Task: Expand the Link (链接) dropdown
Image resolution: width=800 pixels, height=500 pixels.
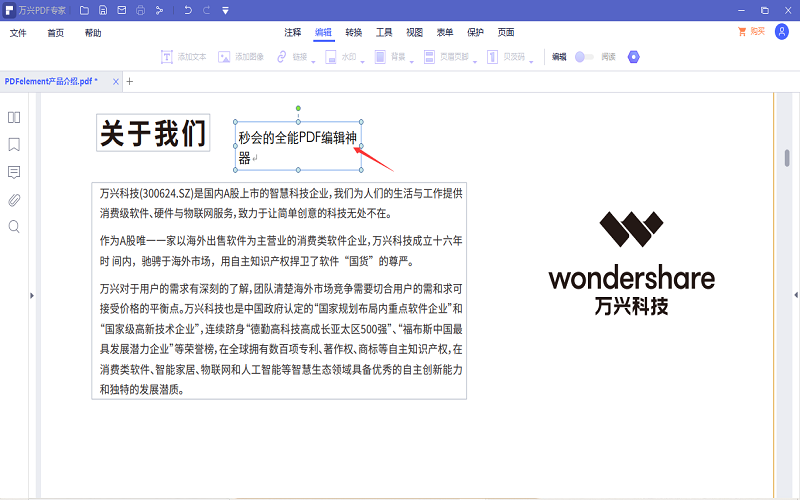Action: (x=313, y=60)
